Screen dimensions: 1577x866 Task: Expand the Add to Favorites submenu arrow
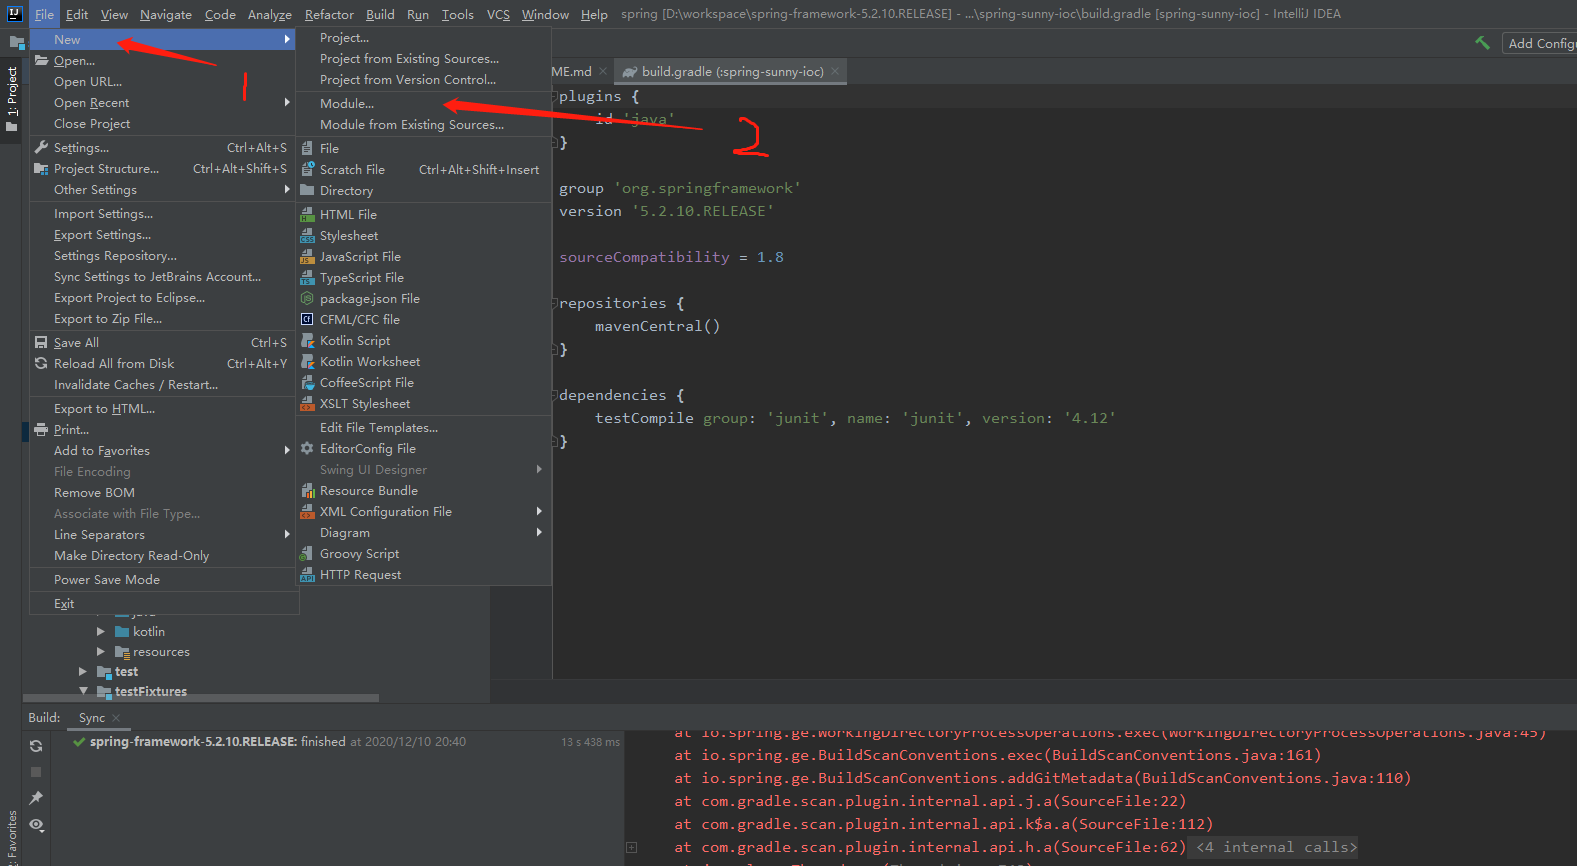click(287, 451)
